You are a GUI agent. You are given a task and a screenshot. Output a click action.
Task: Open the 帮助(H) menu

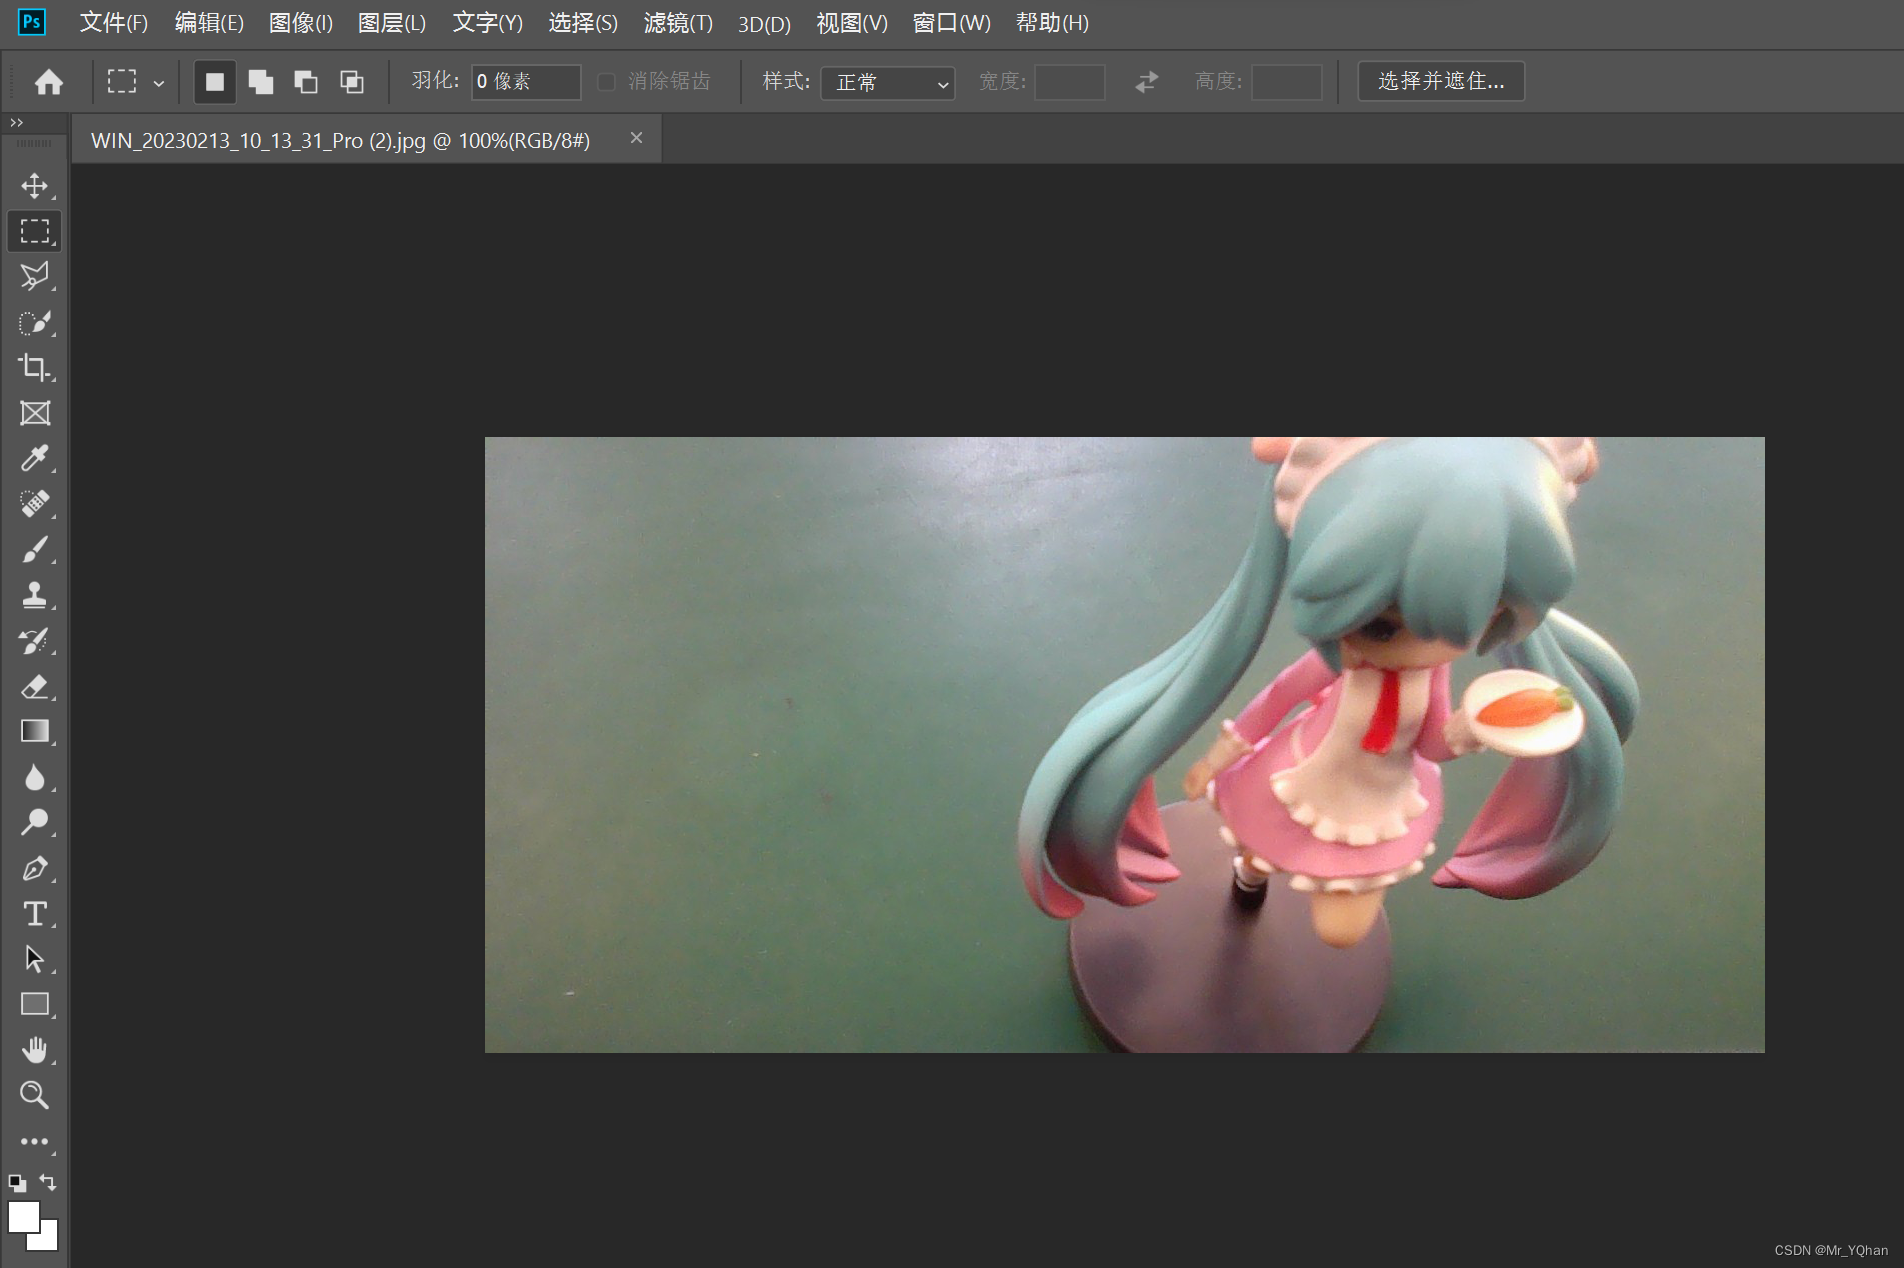point(1052,23)
